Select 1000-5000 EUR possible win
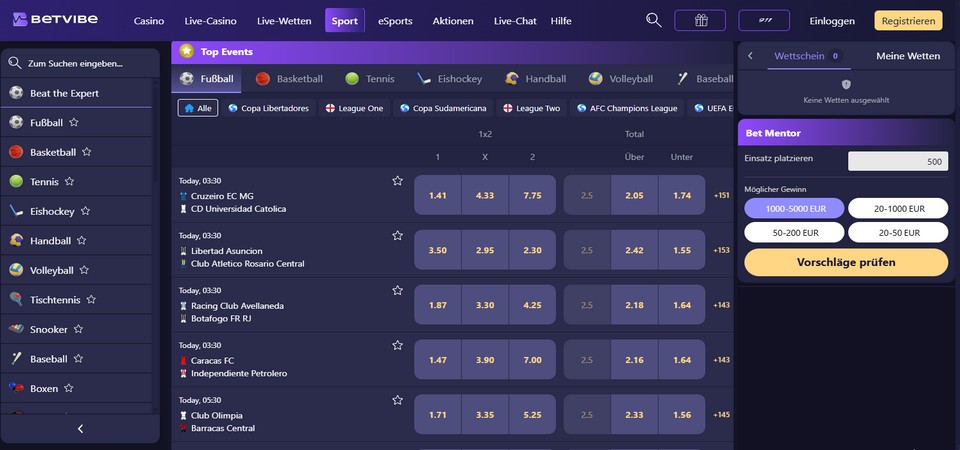Viewport: 960px width, 450px height. 794,208
